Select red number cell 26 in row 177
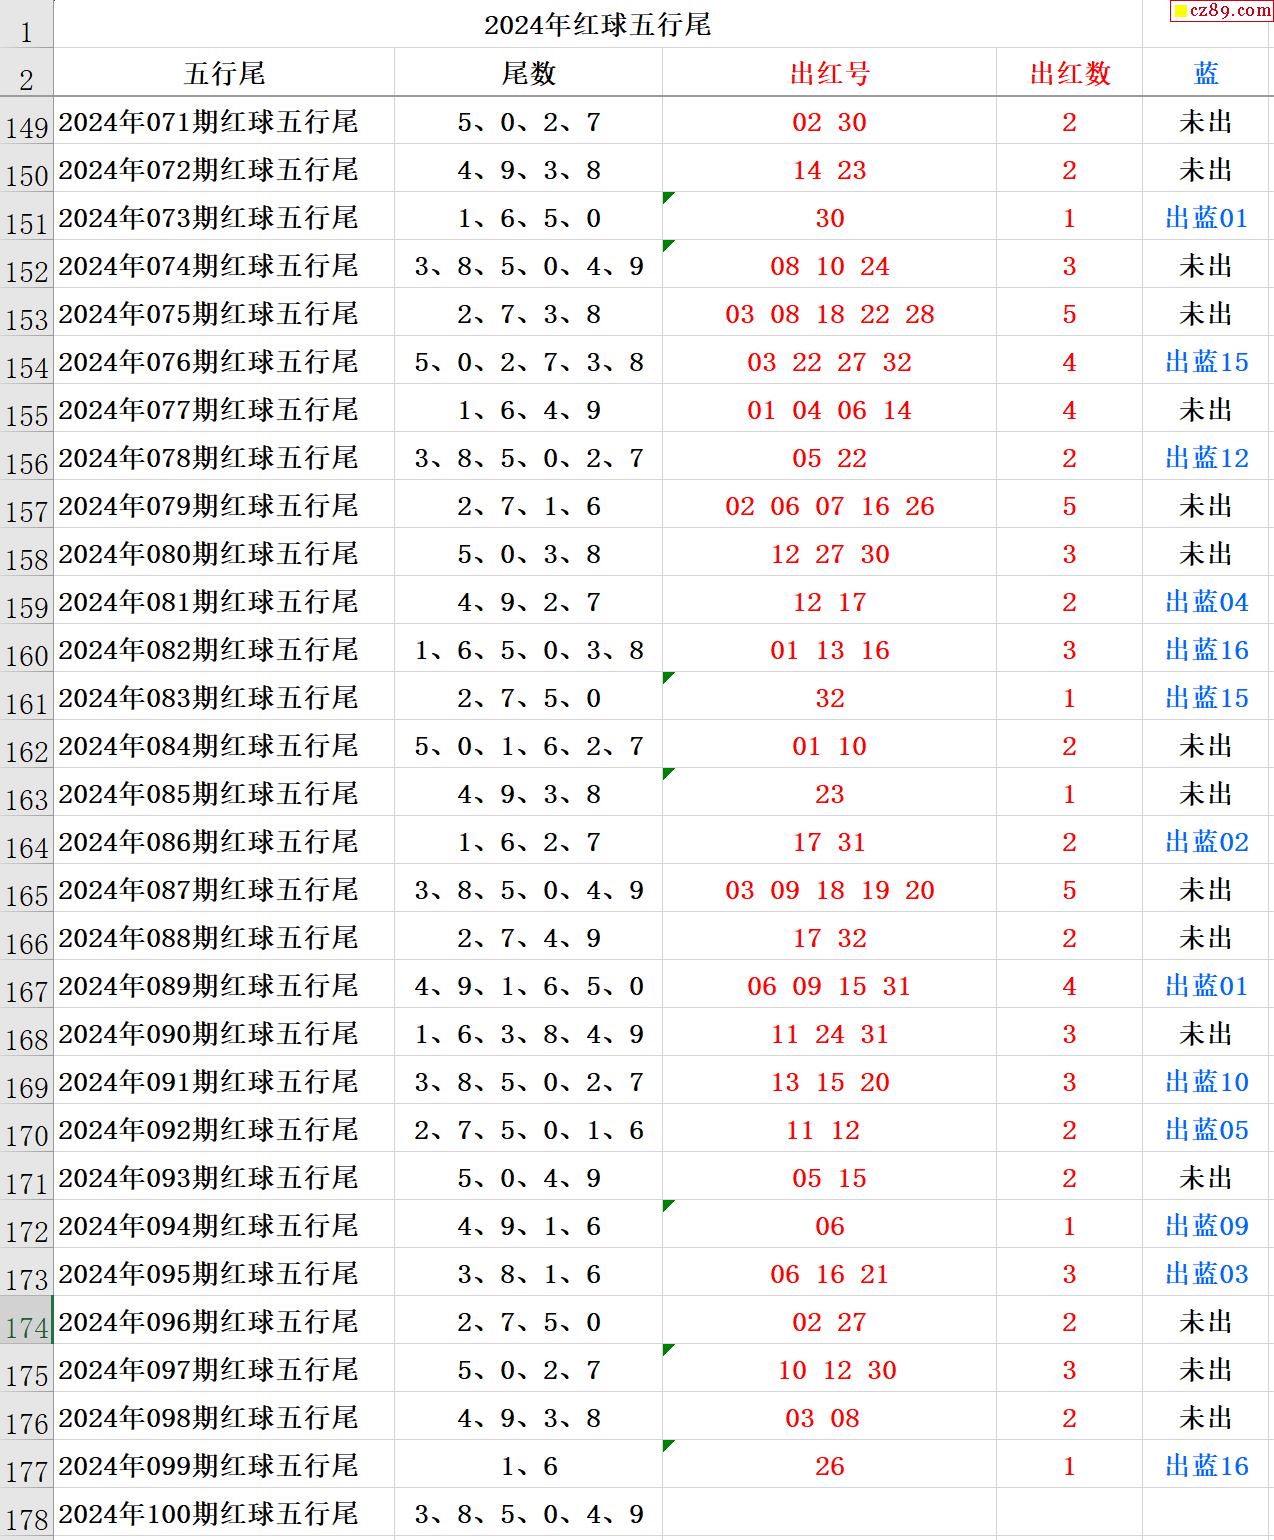The height and width of the screenshot is (1540, 1274). click(829, 1465)
